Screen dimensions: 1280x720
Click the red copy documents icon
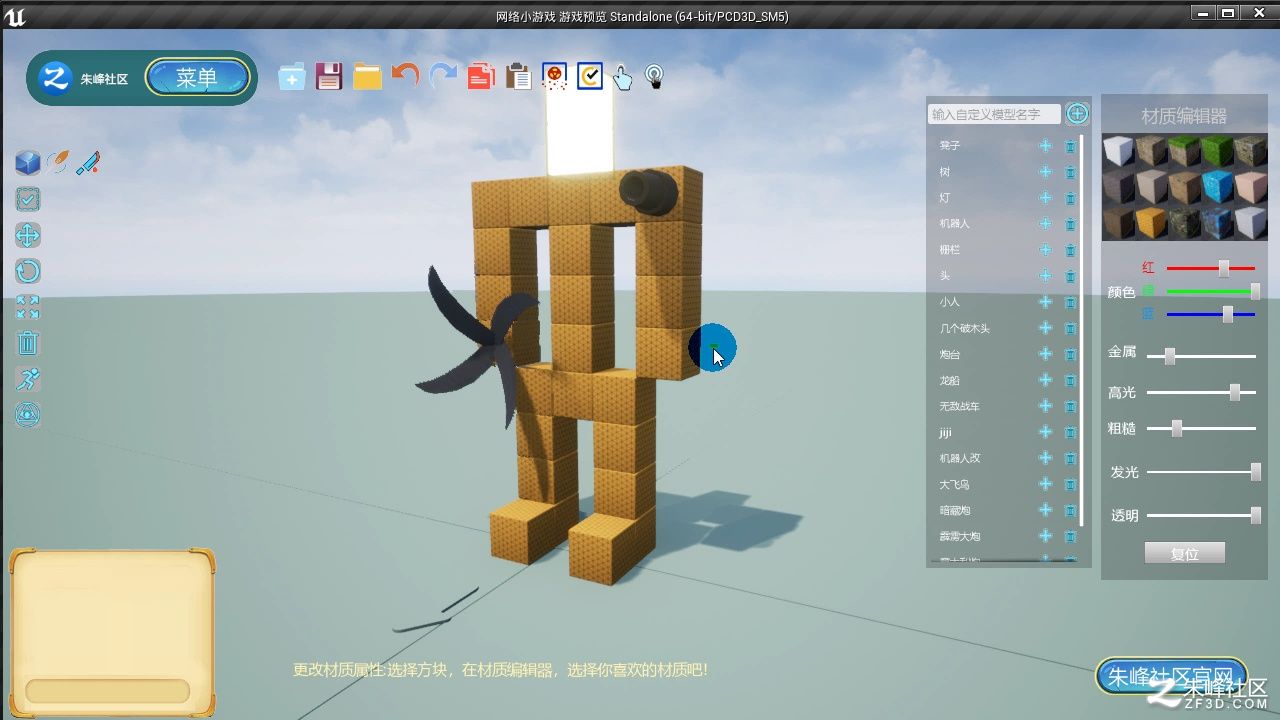click(x=481, y=77)
